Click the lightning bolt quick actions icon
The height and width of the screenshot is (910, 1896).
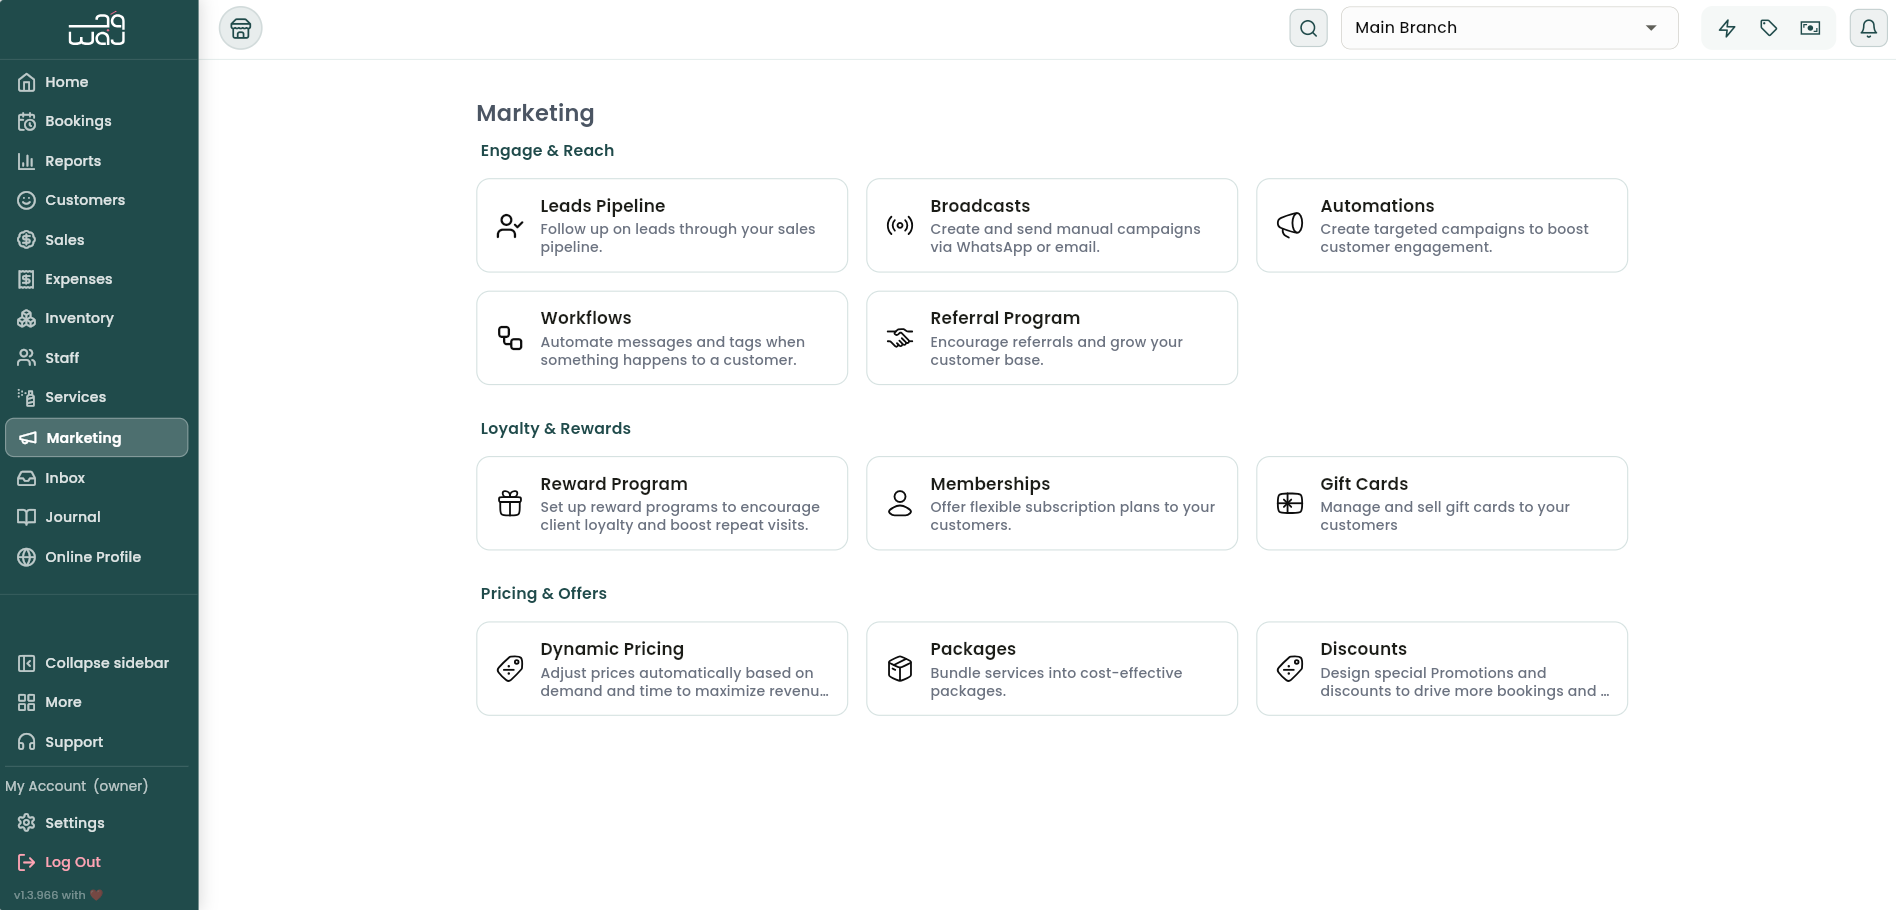click(x=1727, y=28)
